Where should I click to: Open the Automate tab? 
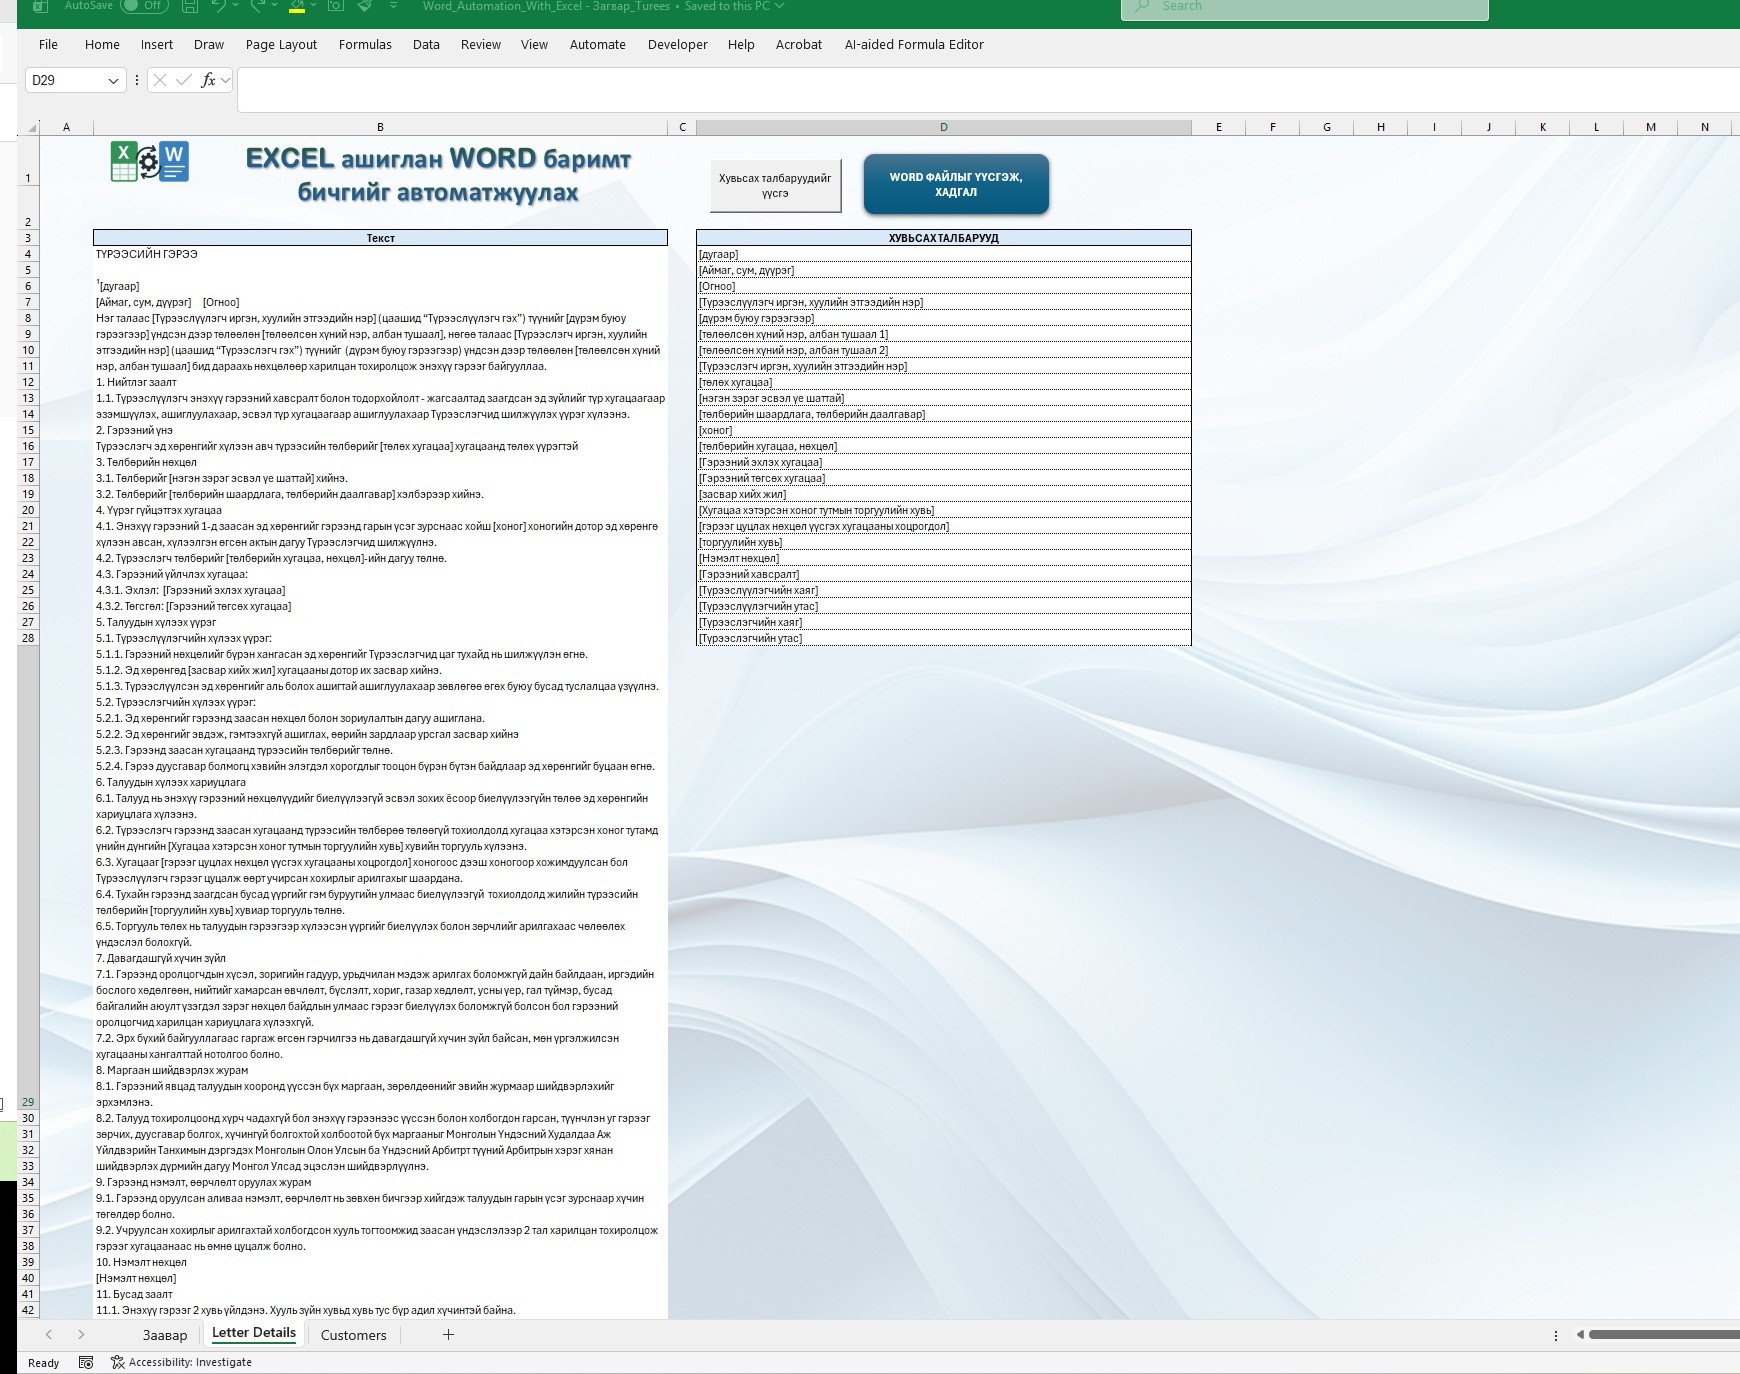point(597,44)
